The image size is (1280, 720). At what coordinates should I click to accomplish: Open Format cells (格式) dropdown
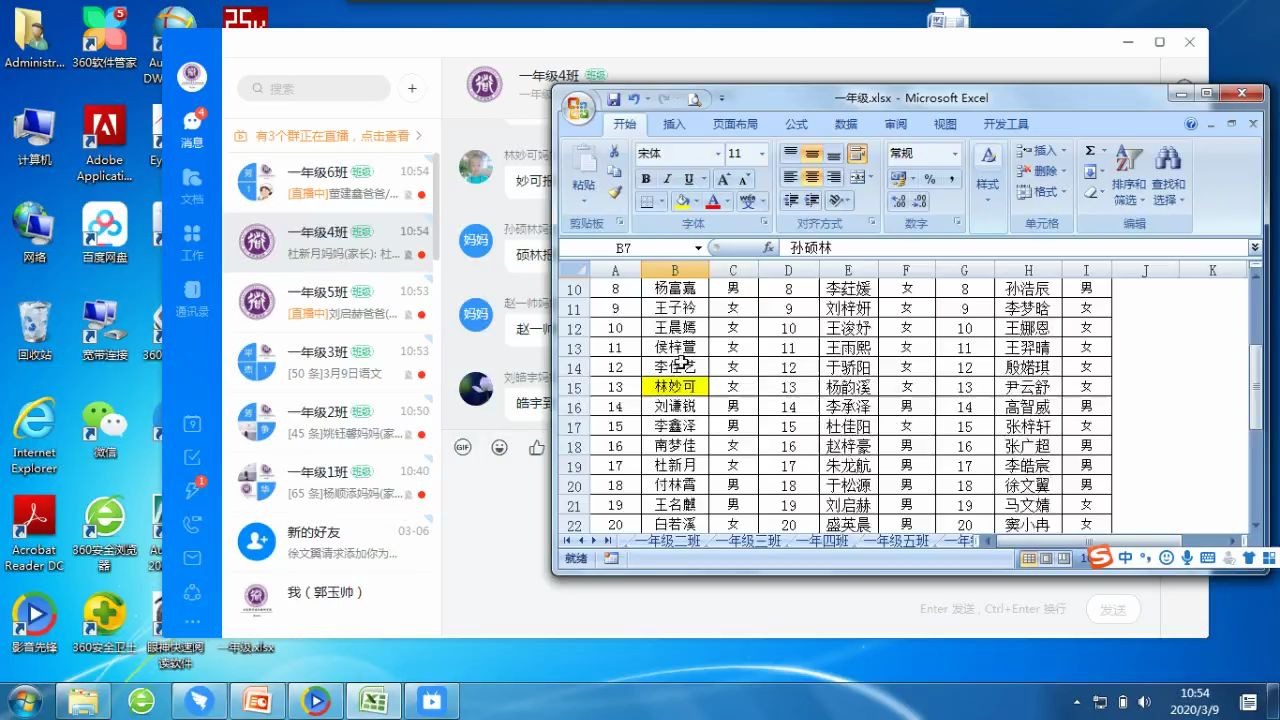(1041, 192)
